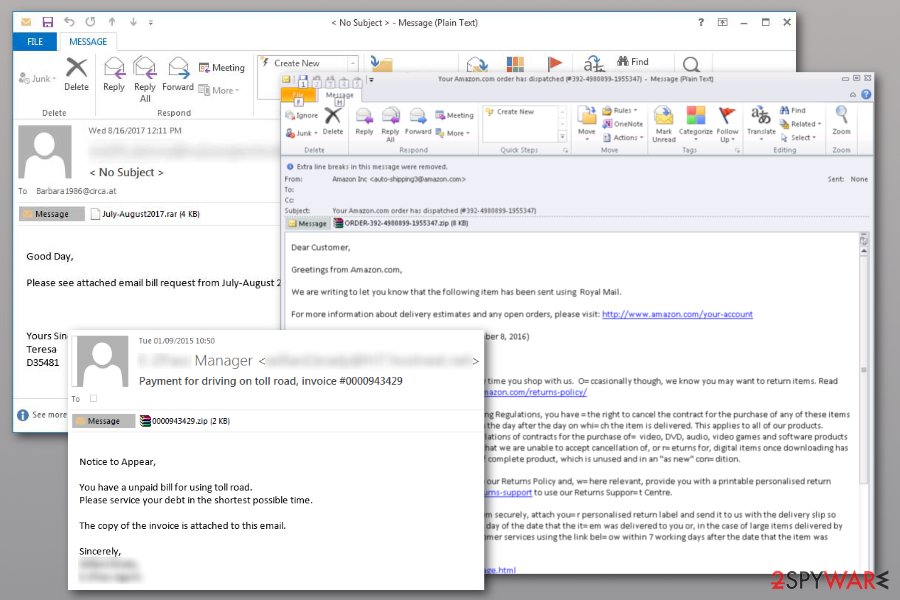Viewport: 900px width, 600px height.
Task: Click Forward in Amazon message window
Action: pos(418,122)
